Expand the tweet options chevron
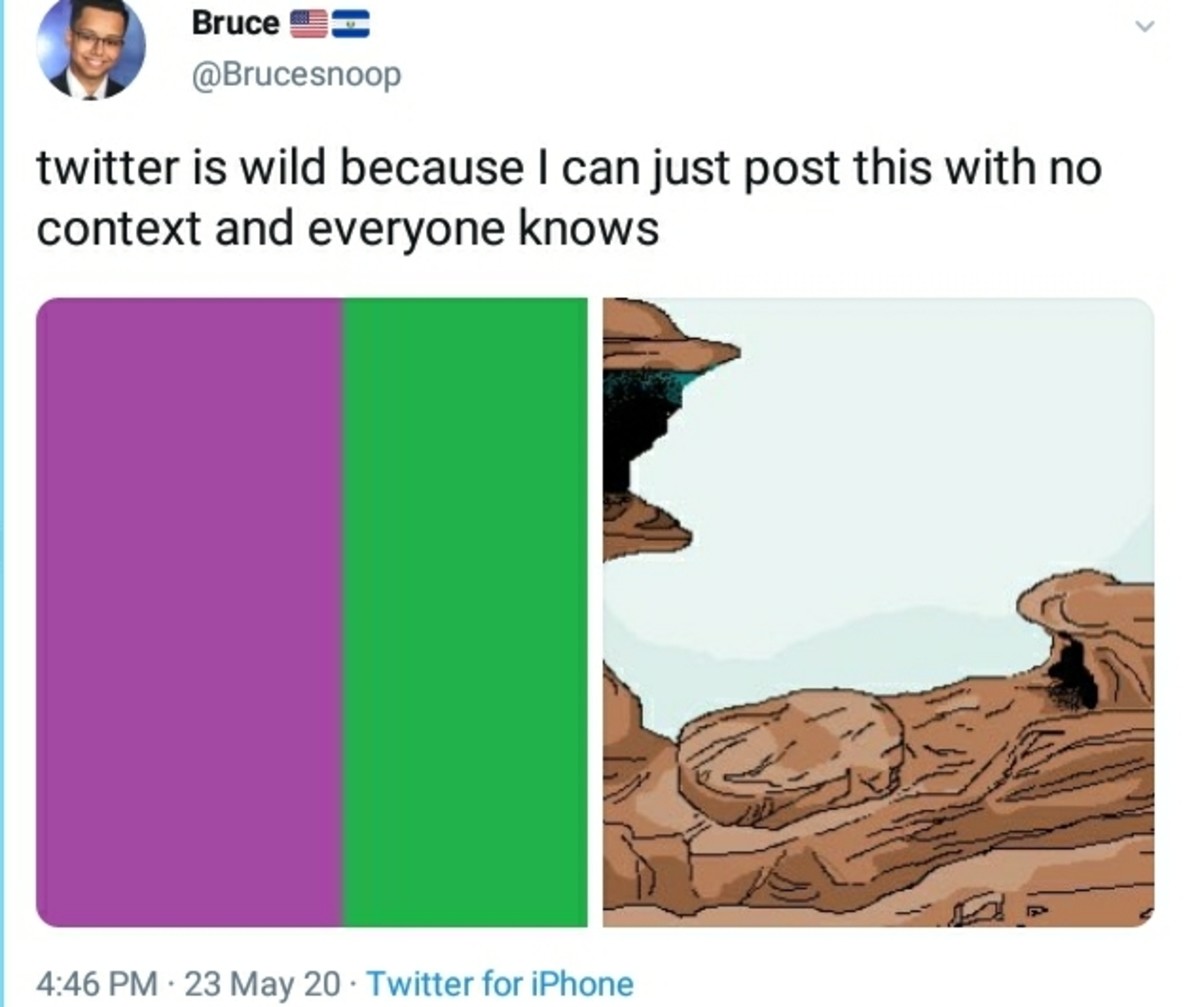The width and height of the screenshot is (1200, 1007). [1146, 26]
